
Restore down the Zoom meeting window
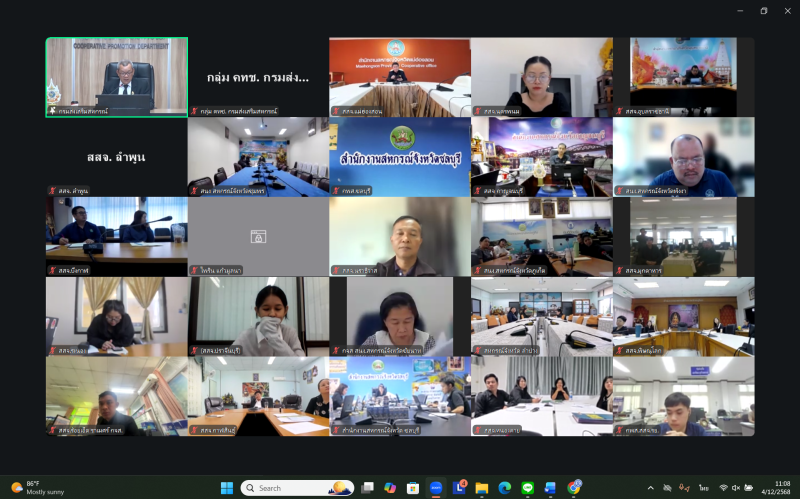(763, 11)
